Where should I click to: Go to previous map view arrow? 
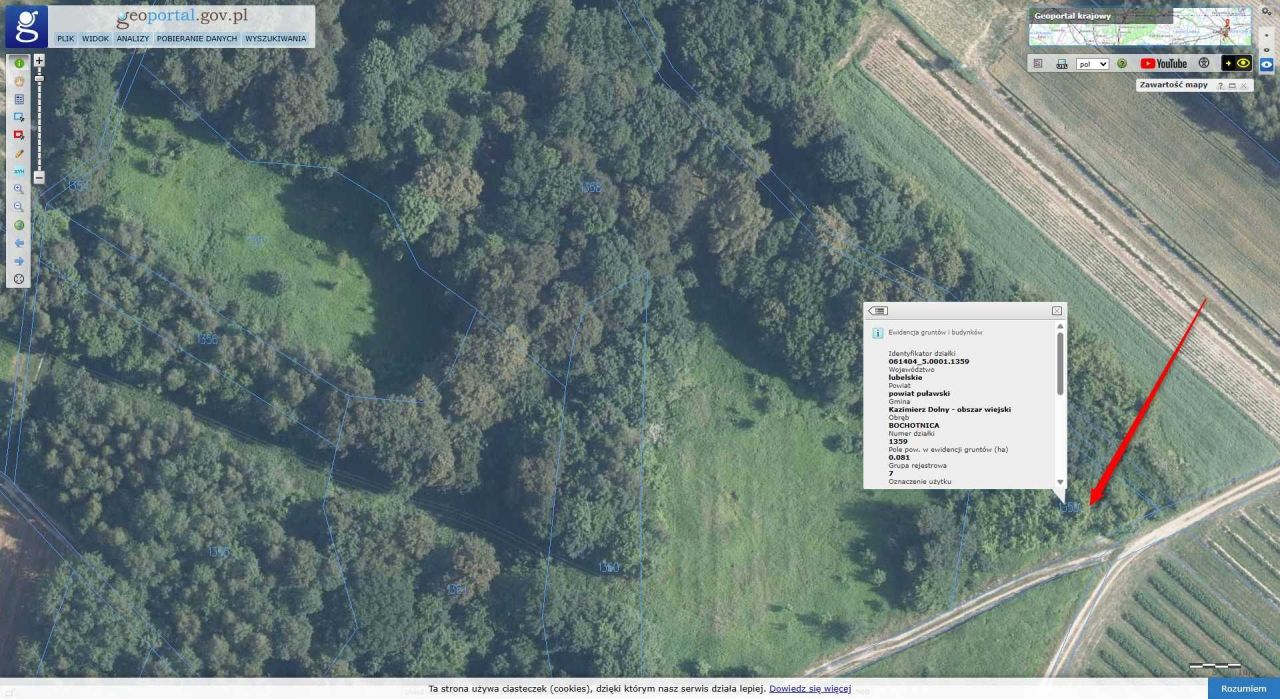19,243
